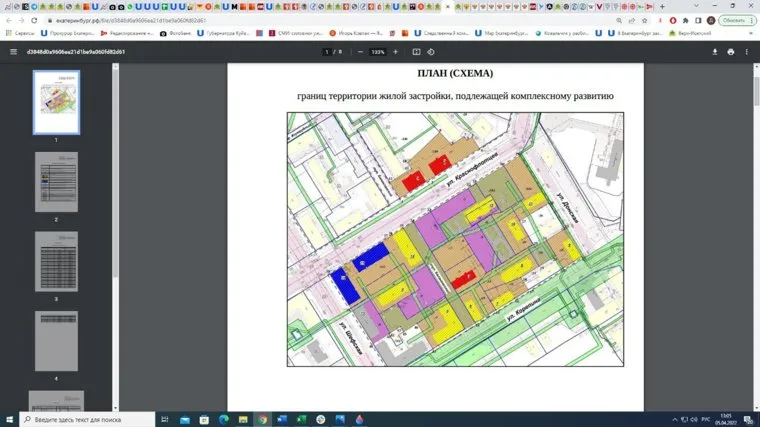Open a new browser tab
Screen dimensions: 760x427
(662, 6)
